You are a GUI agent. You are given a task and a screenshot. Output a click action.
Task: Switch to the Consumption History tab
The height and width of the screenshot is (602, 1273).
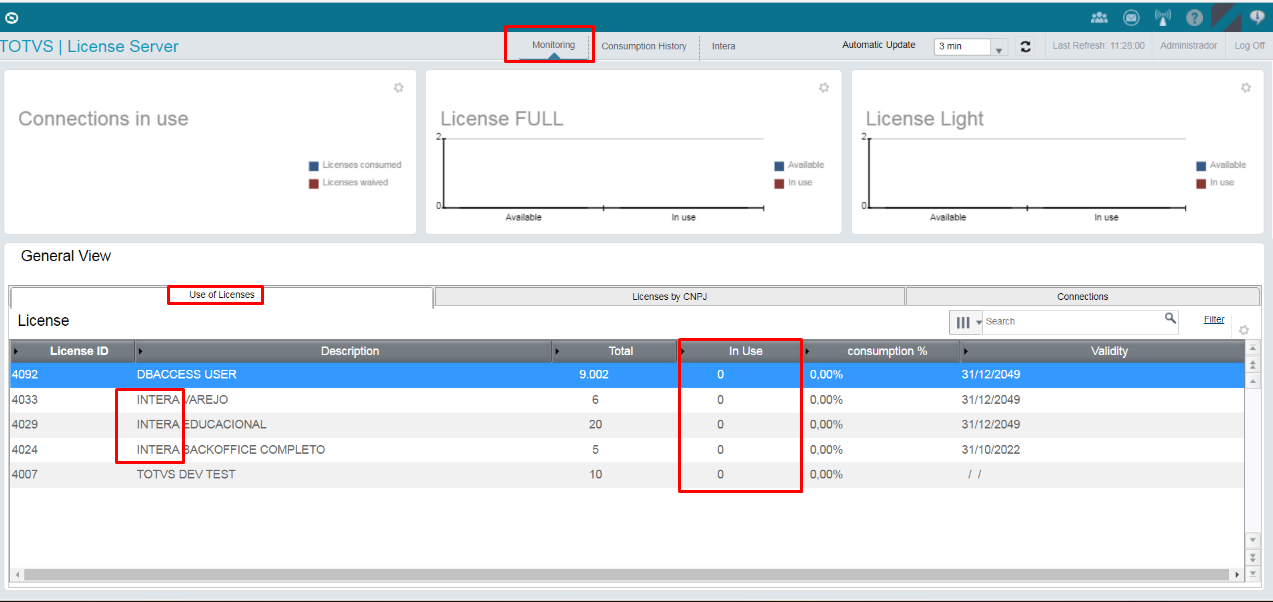644,46
